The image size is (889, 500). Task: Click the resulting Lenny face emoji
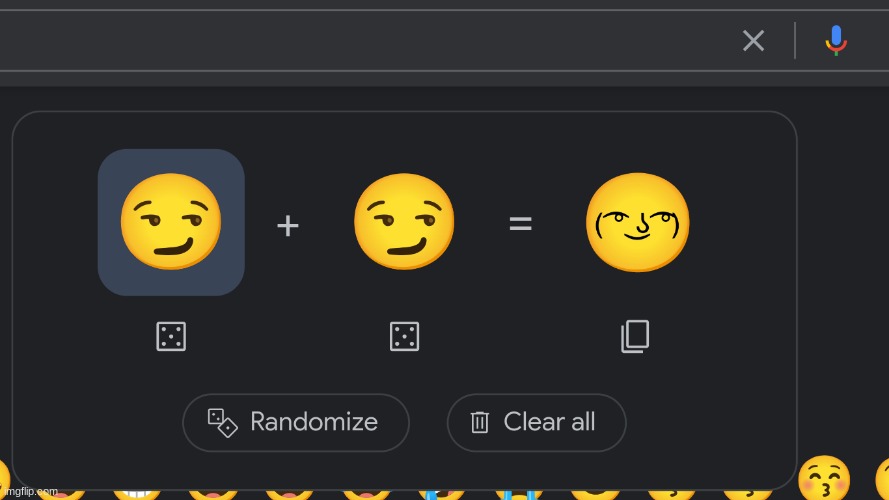point(637,222)
